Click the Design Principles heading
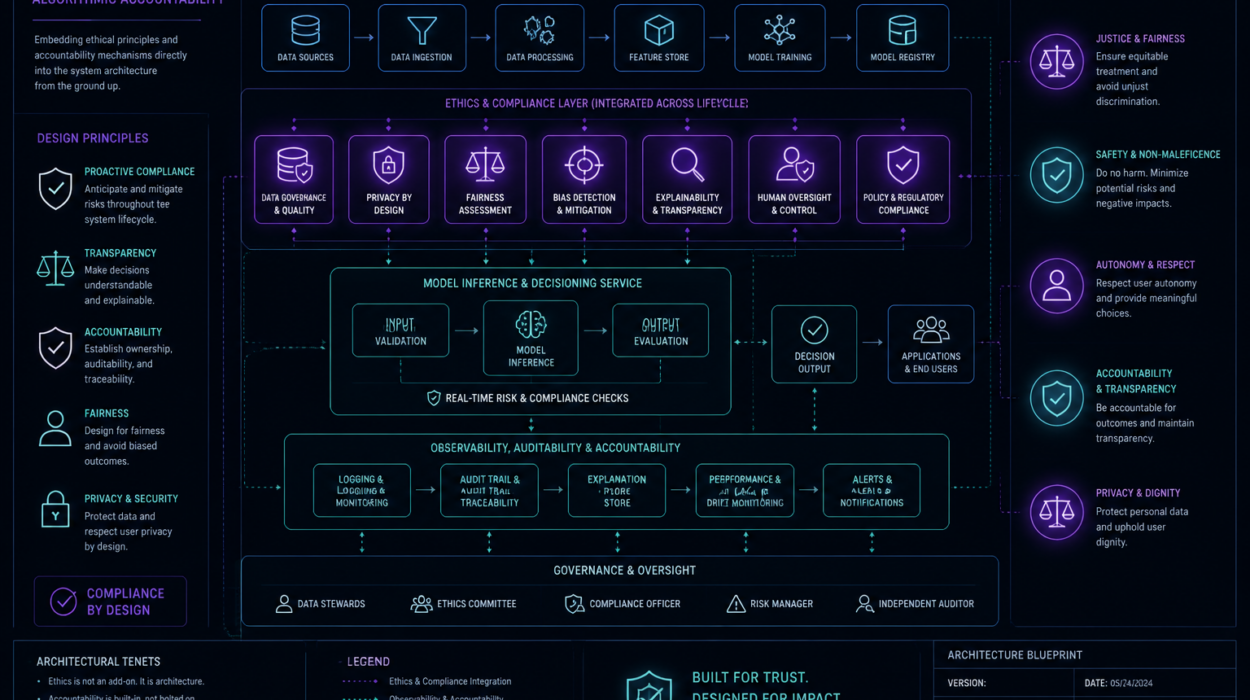1250x700 pixels. (92, 138)
